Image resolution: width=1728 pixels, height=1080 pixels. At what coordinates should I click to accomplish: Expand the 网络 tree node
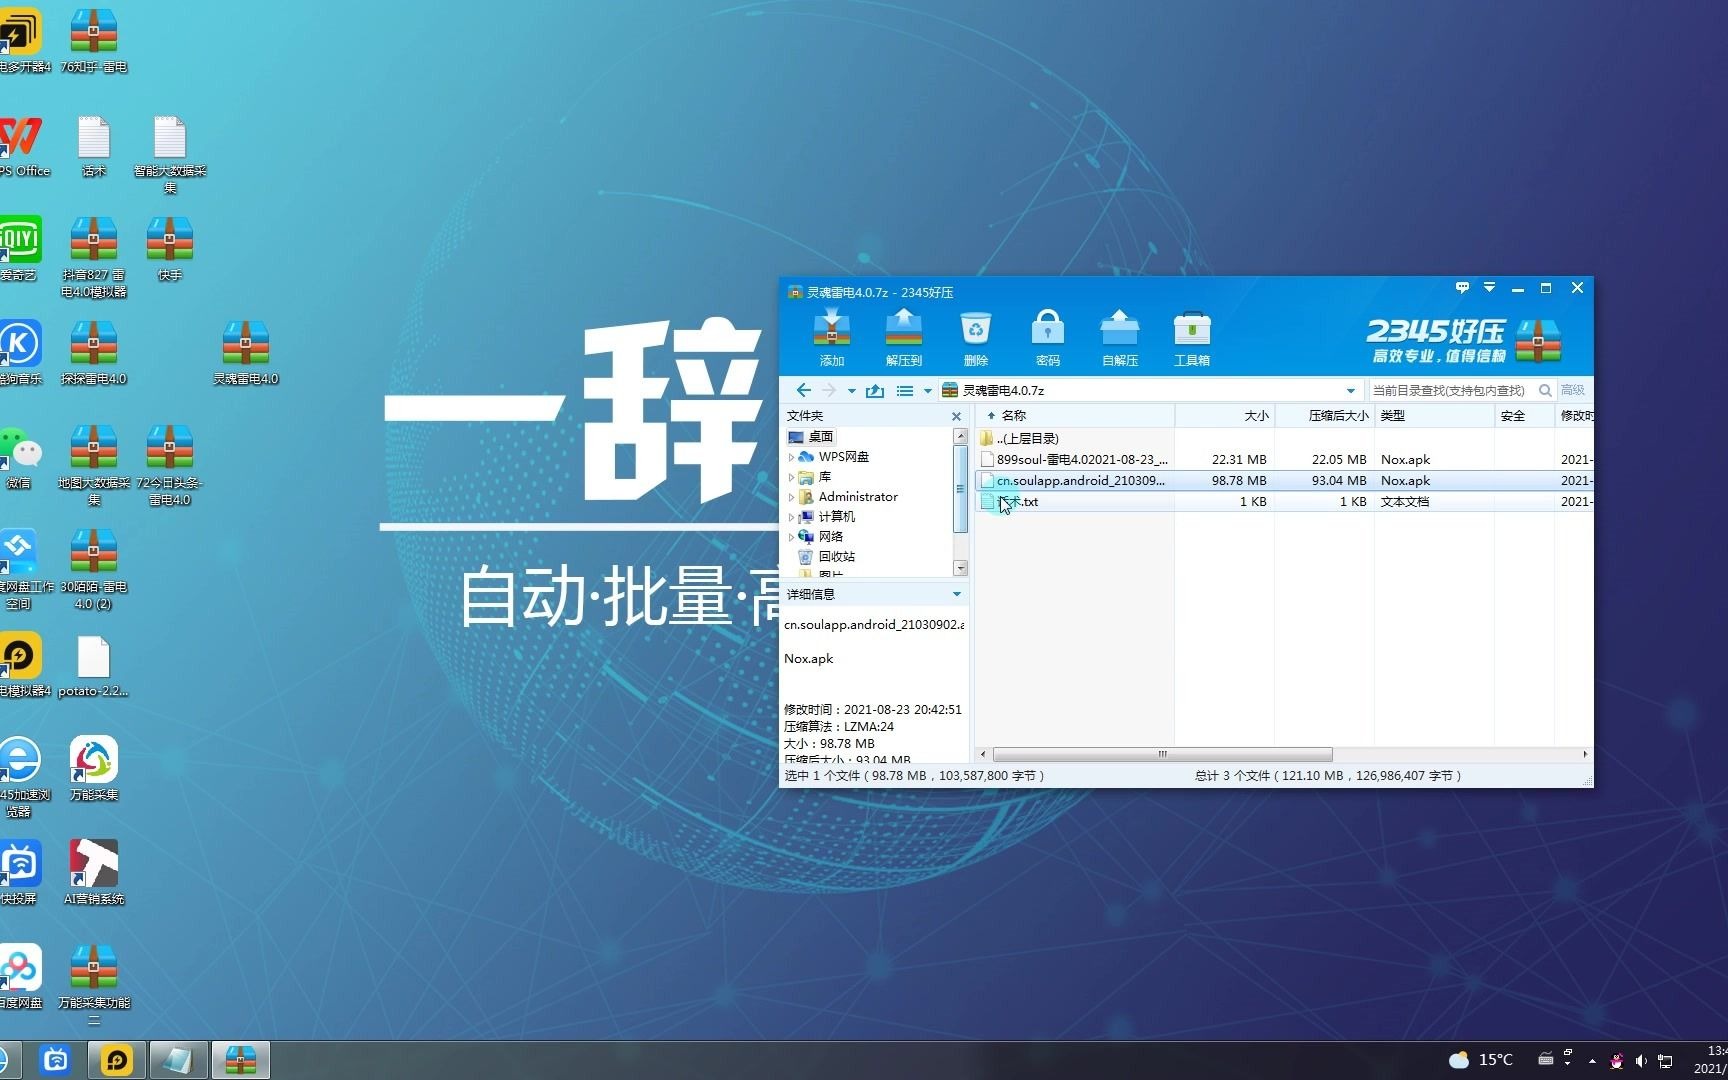791,537
